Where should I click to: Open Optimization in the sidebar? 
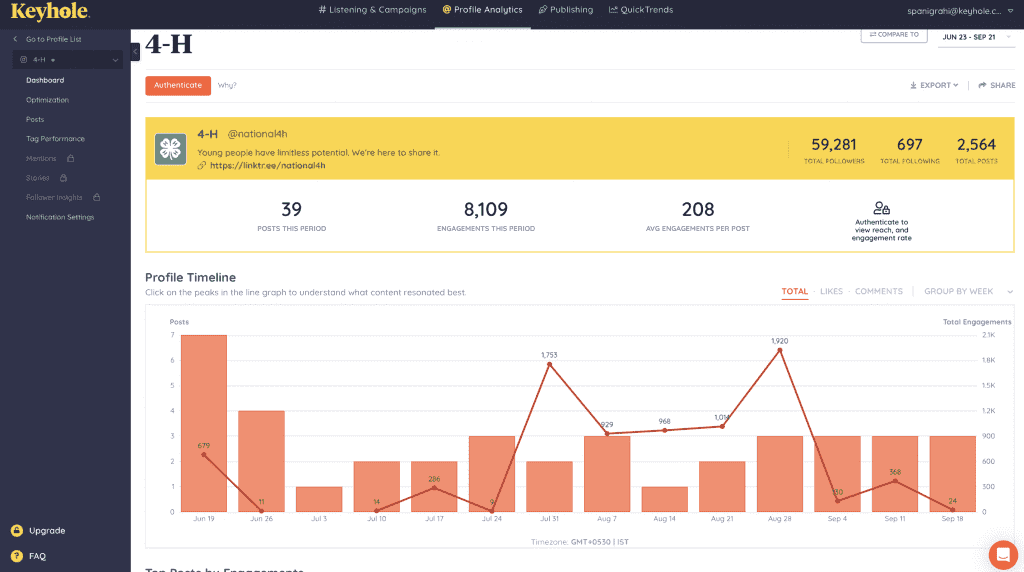(x=47, y=100)
